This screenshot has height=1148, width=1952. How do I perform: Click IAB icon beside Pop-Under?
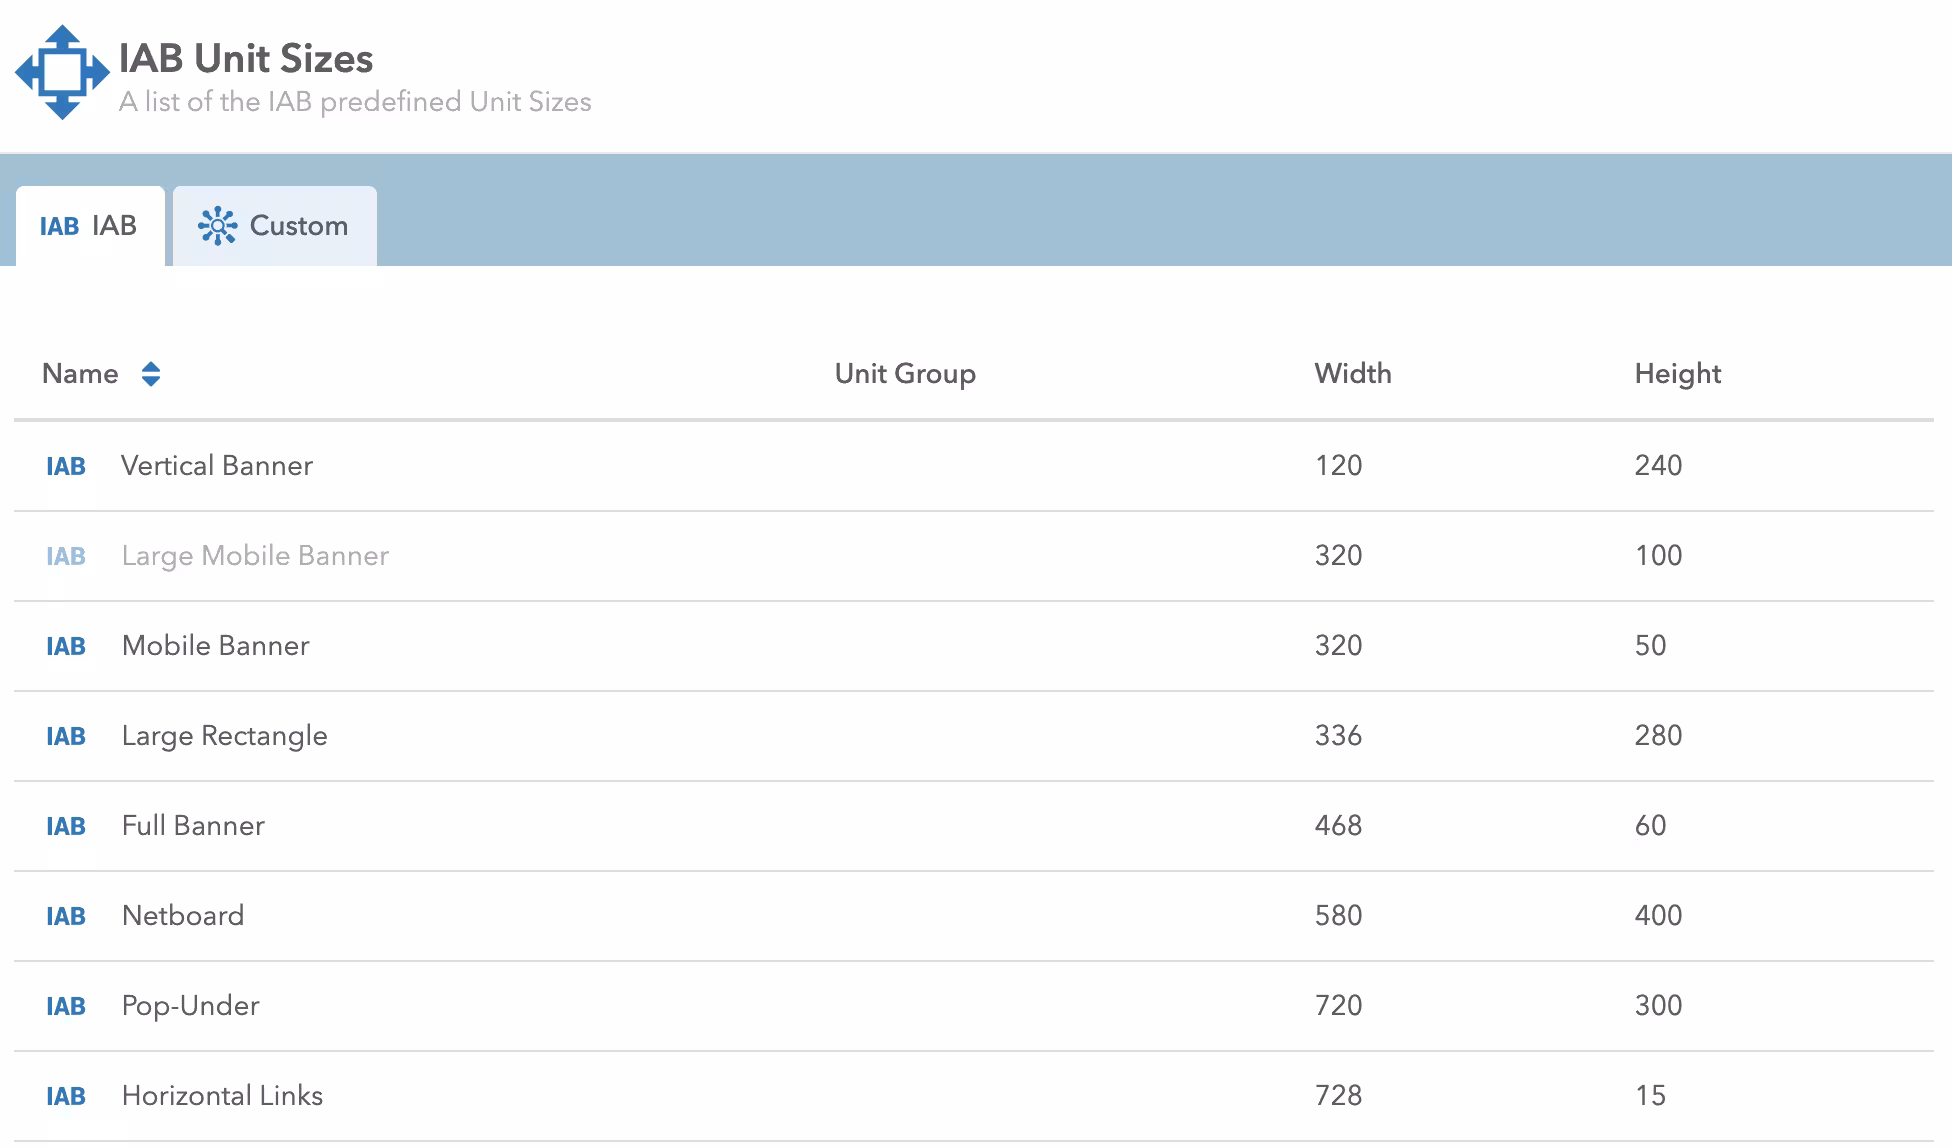66,1006
